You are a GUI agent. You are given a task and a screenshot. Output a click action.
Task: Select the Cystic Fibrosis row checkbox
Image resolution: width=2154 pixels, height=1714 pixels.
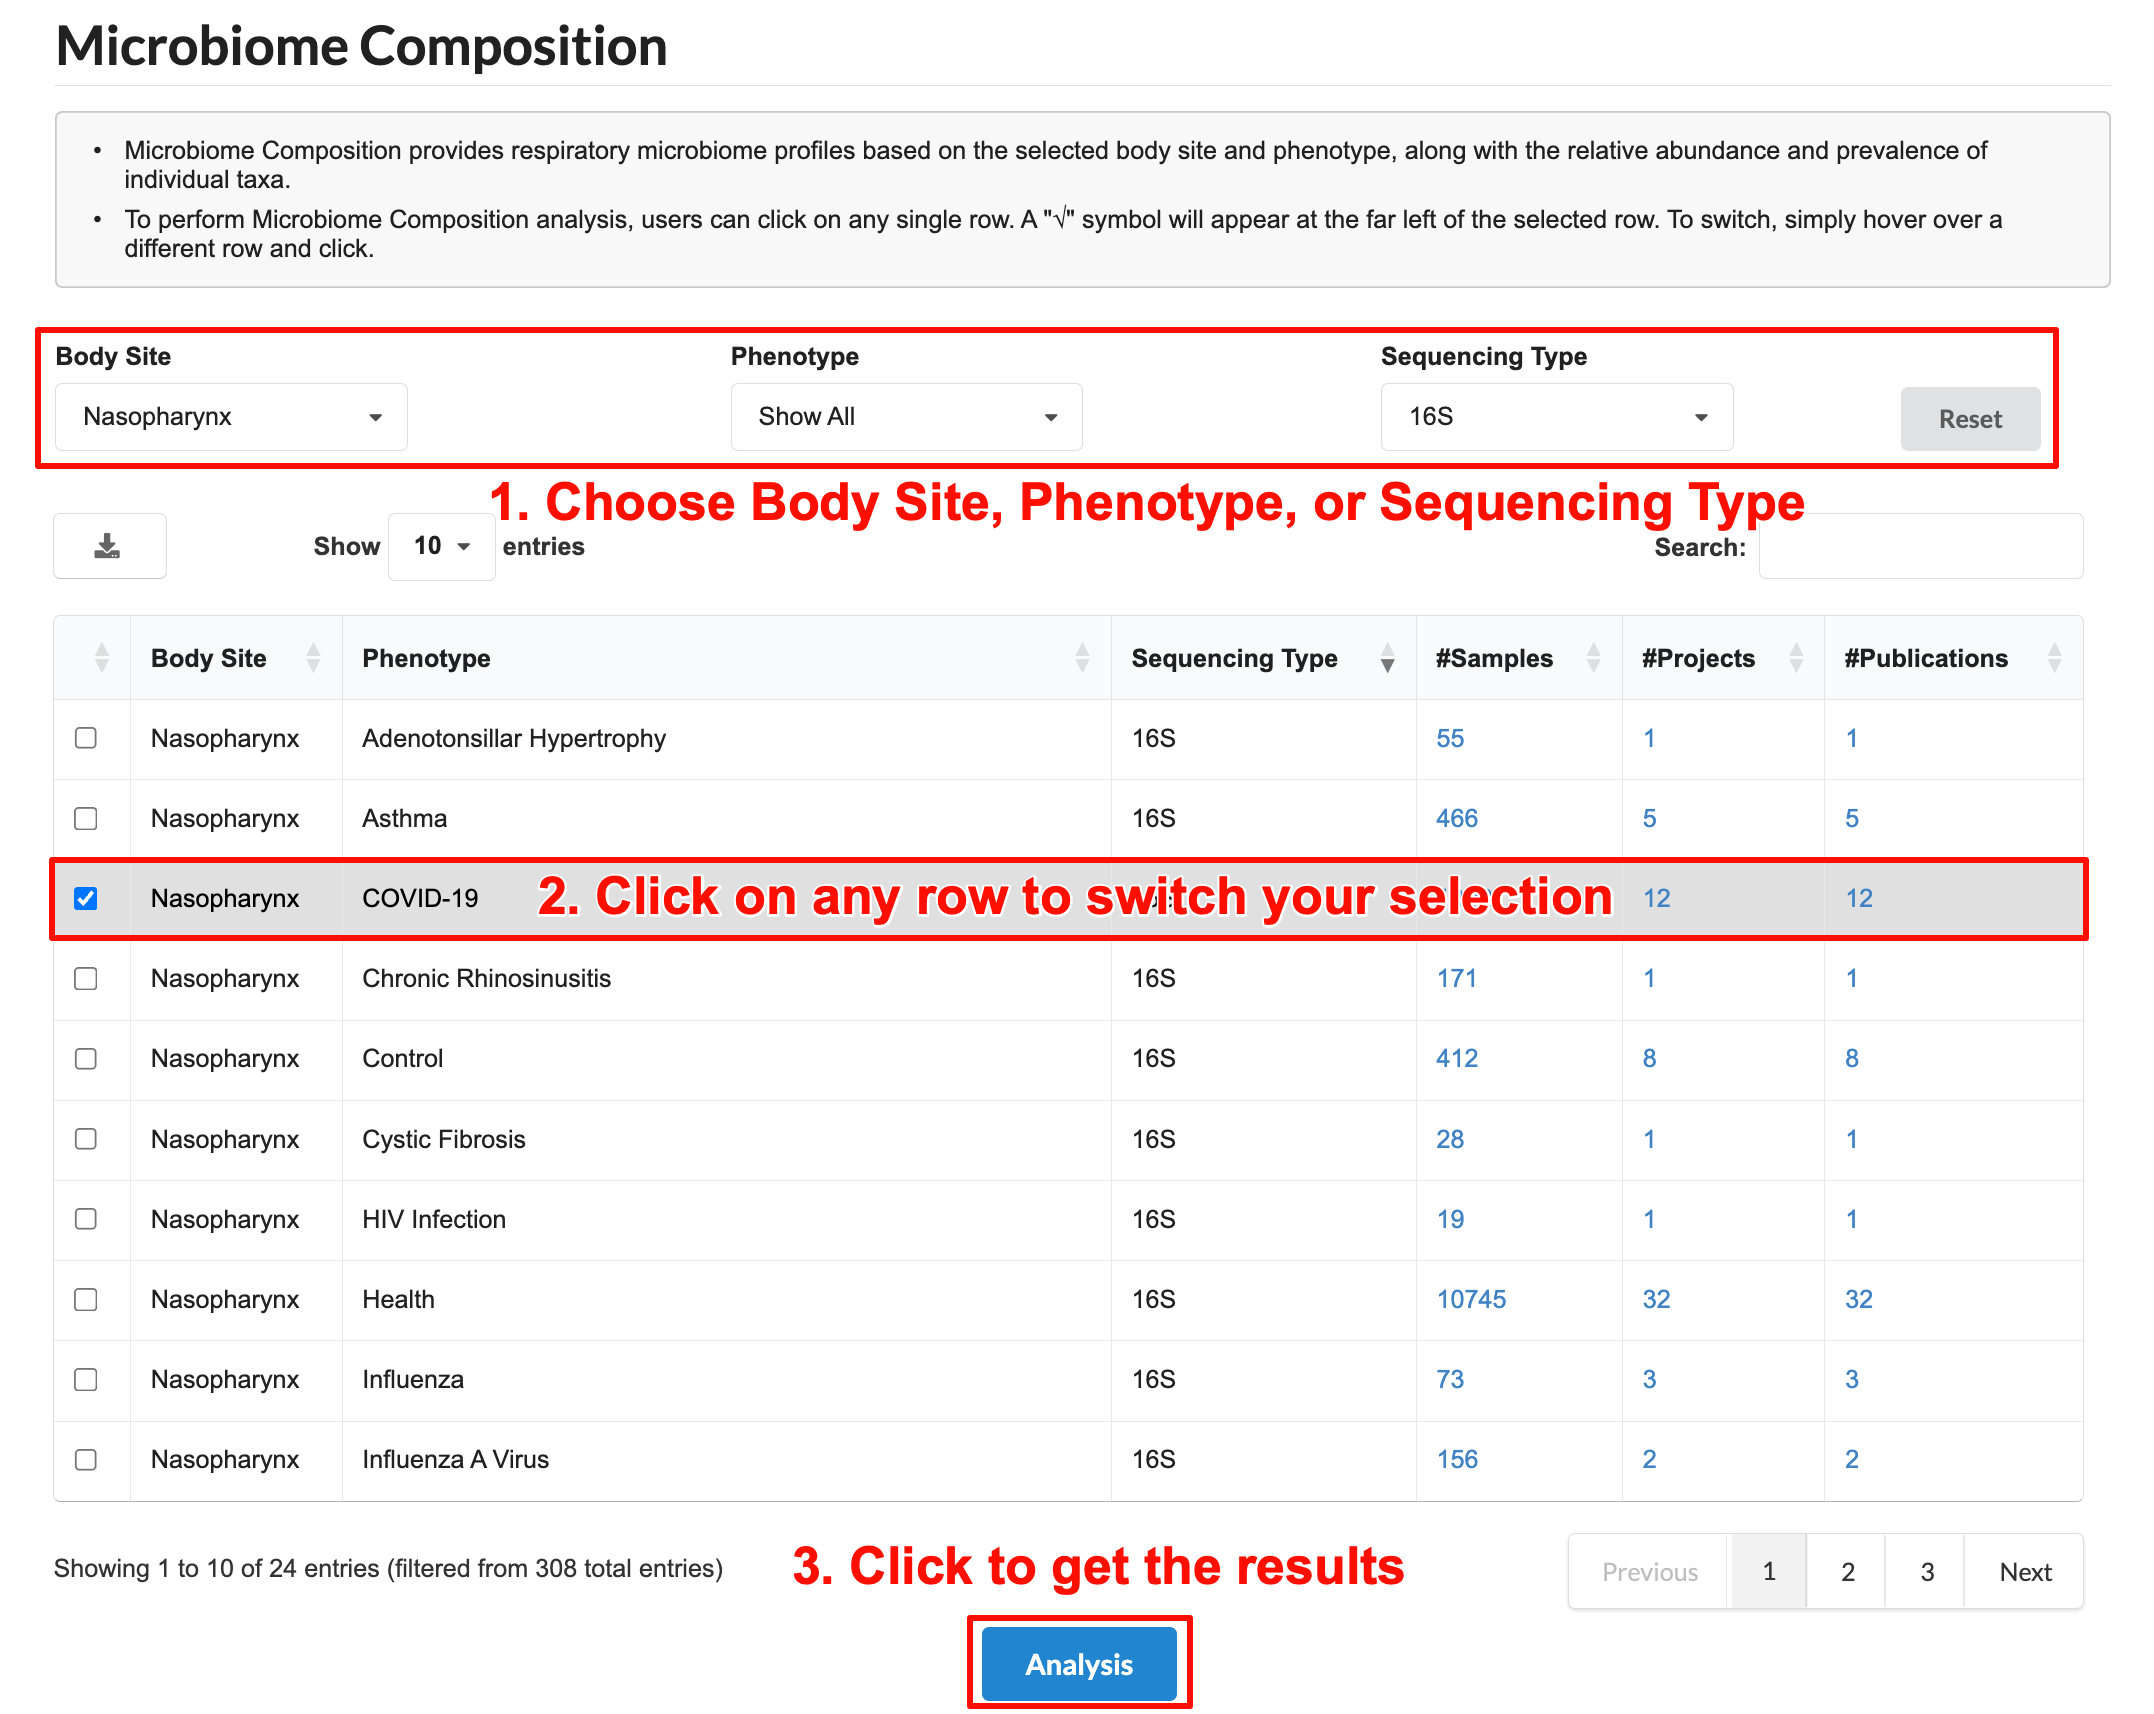[86, 1139]
